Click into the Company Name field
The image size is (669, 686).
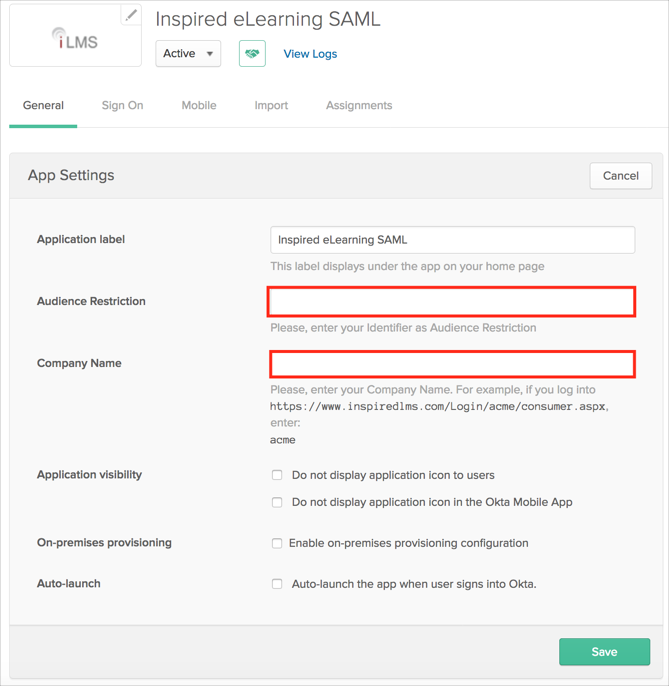click(x=452, y=364)
